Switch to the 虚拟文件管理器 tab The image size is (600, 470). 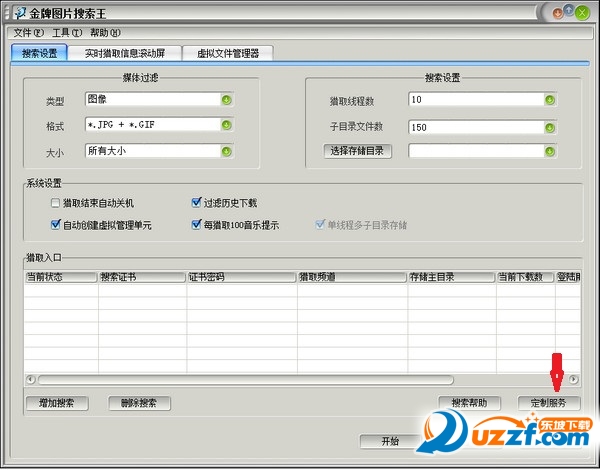tap(228, 53)
